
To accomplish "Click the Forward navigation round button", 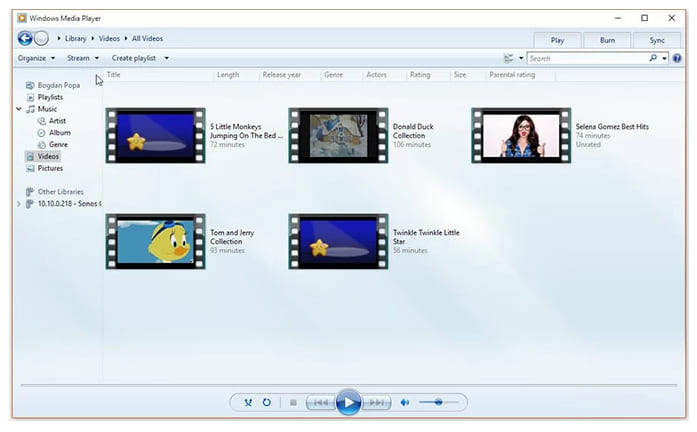I will coord(41,39).
